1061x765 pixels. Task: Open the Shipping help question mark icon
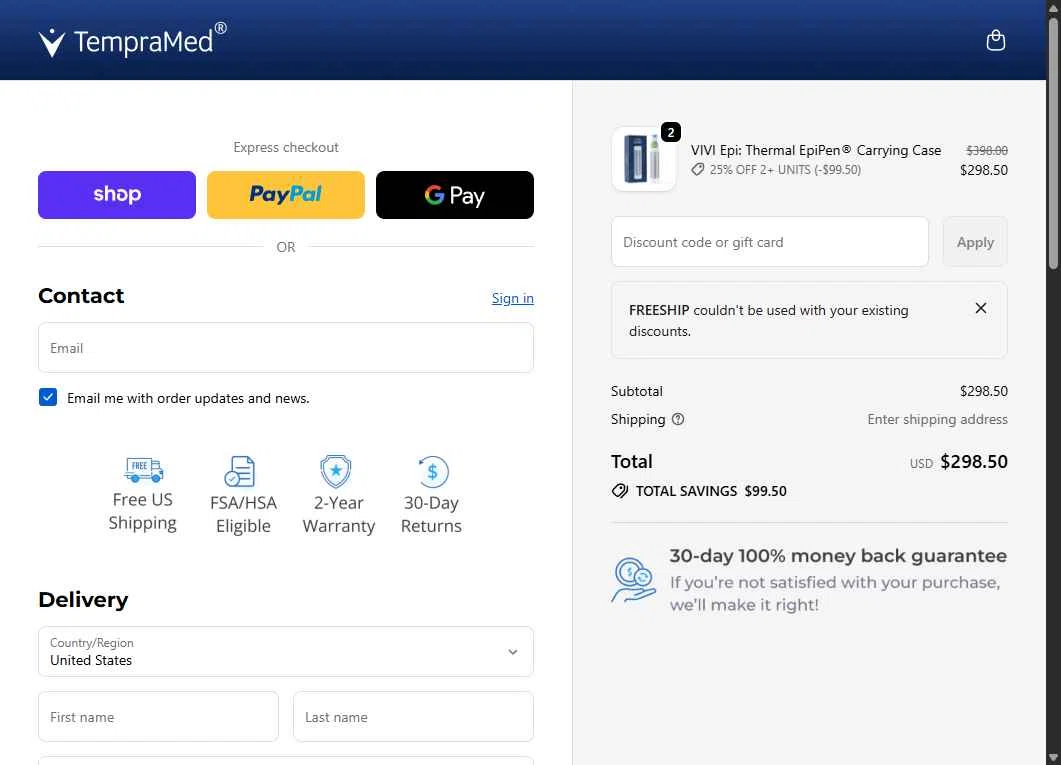point(677,419)
